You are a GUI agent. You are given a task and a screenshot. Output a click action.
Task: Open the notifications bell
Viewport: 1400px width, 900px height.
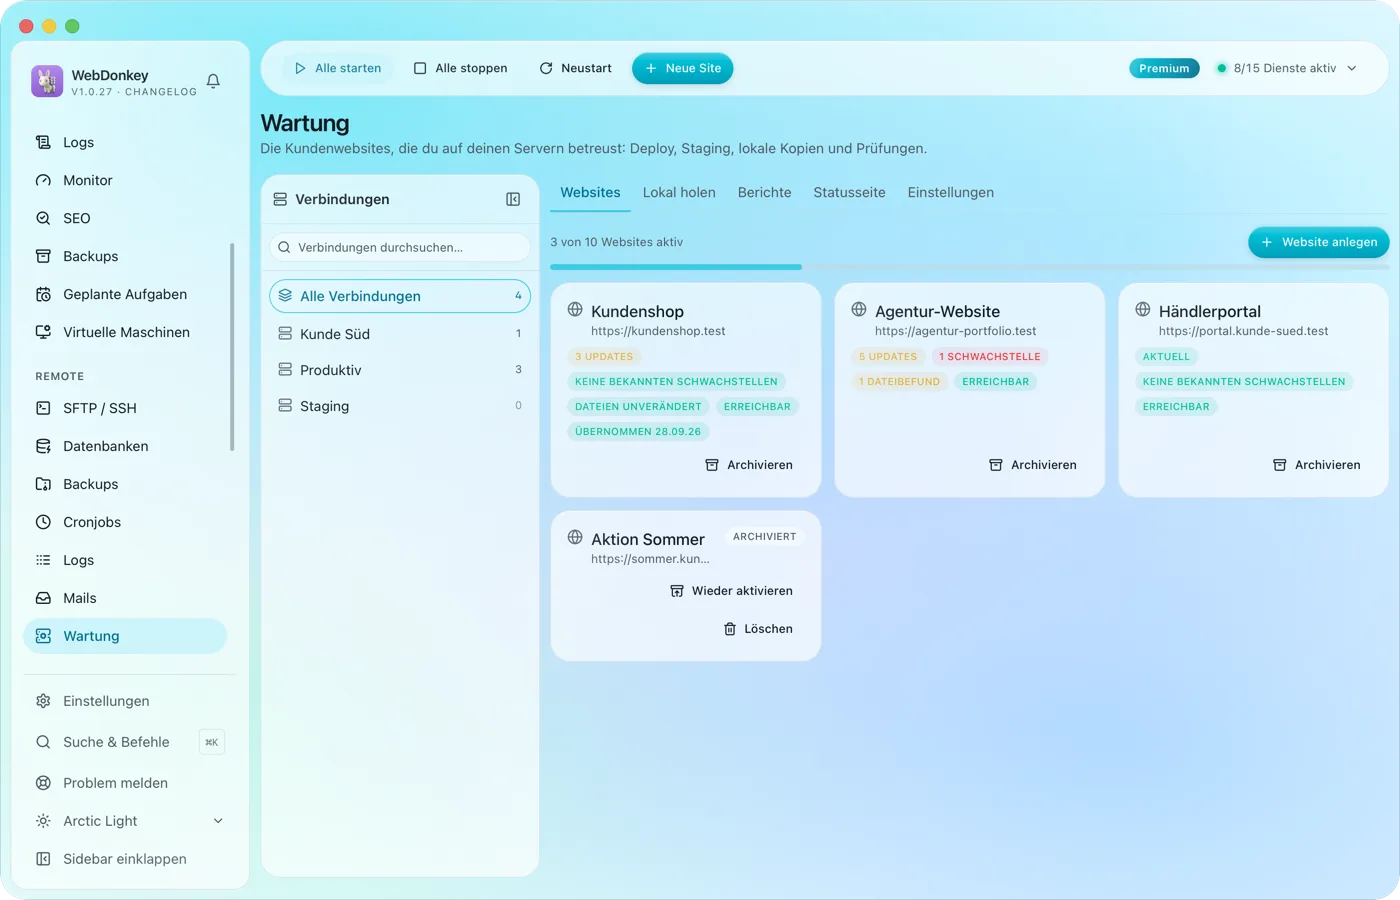(x=213, y=81)
